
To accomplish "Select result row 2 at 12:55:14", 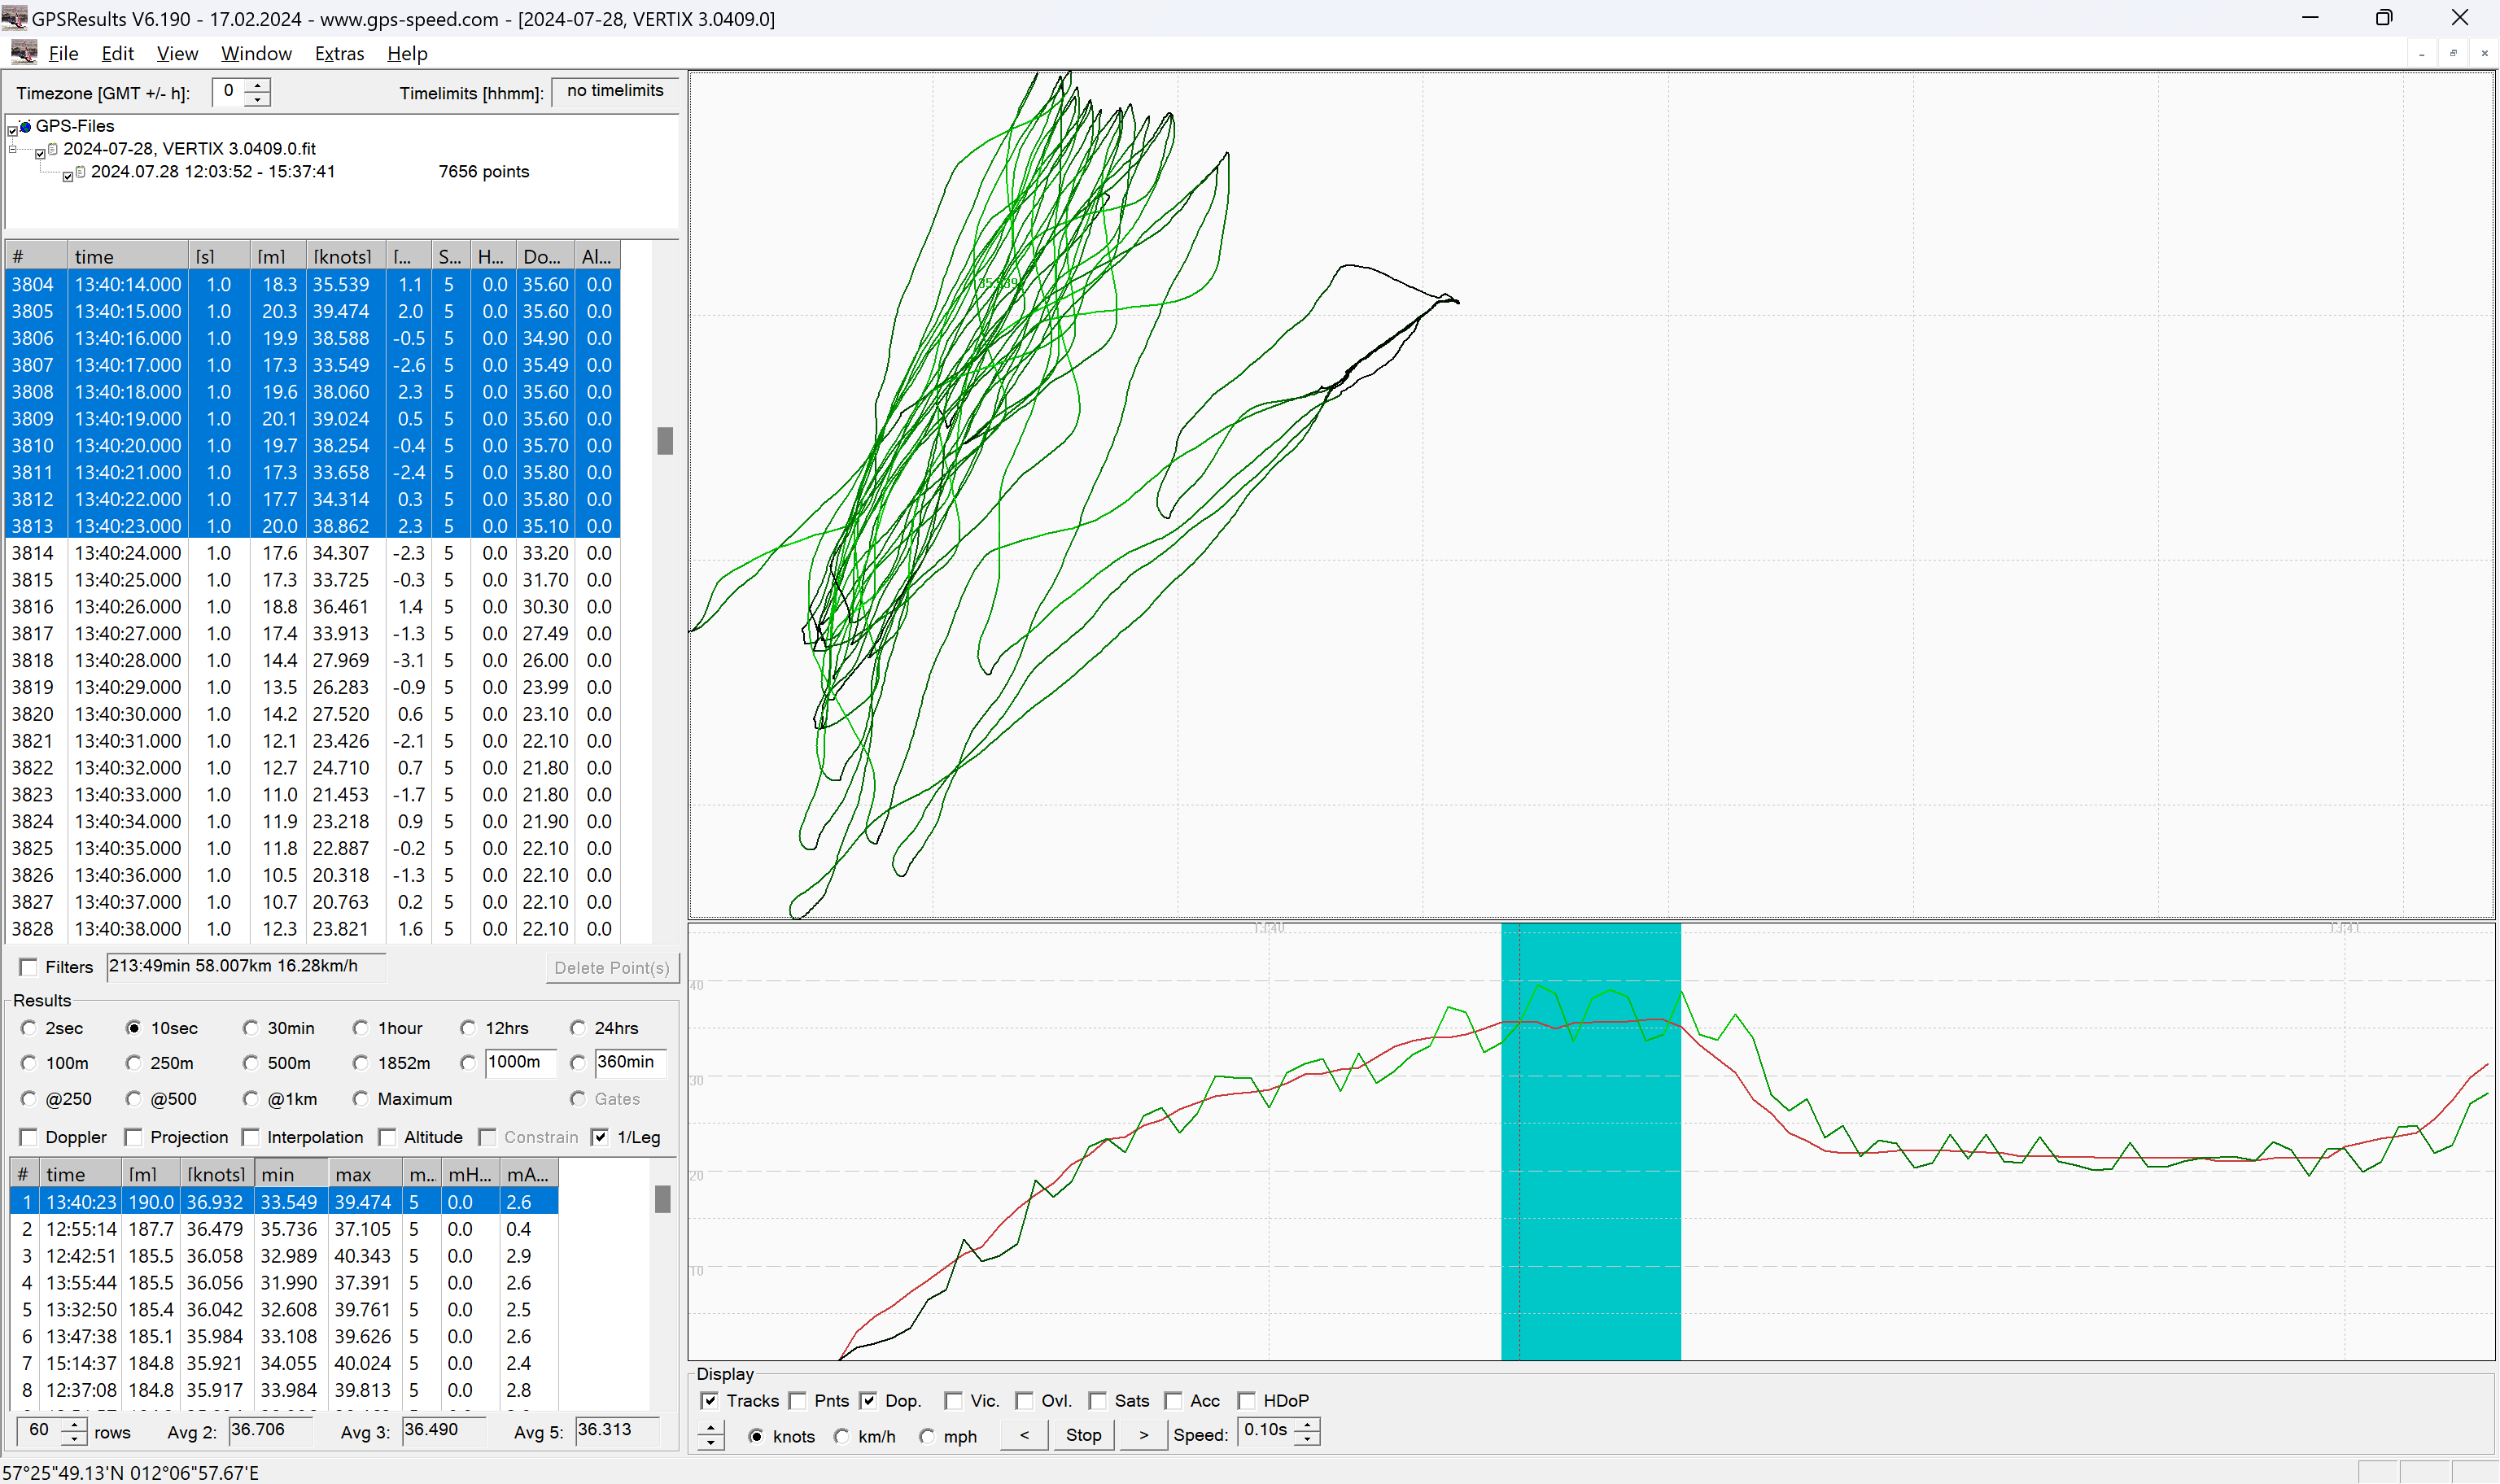I will tap(284, 1229).
